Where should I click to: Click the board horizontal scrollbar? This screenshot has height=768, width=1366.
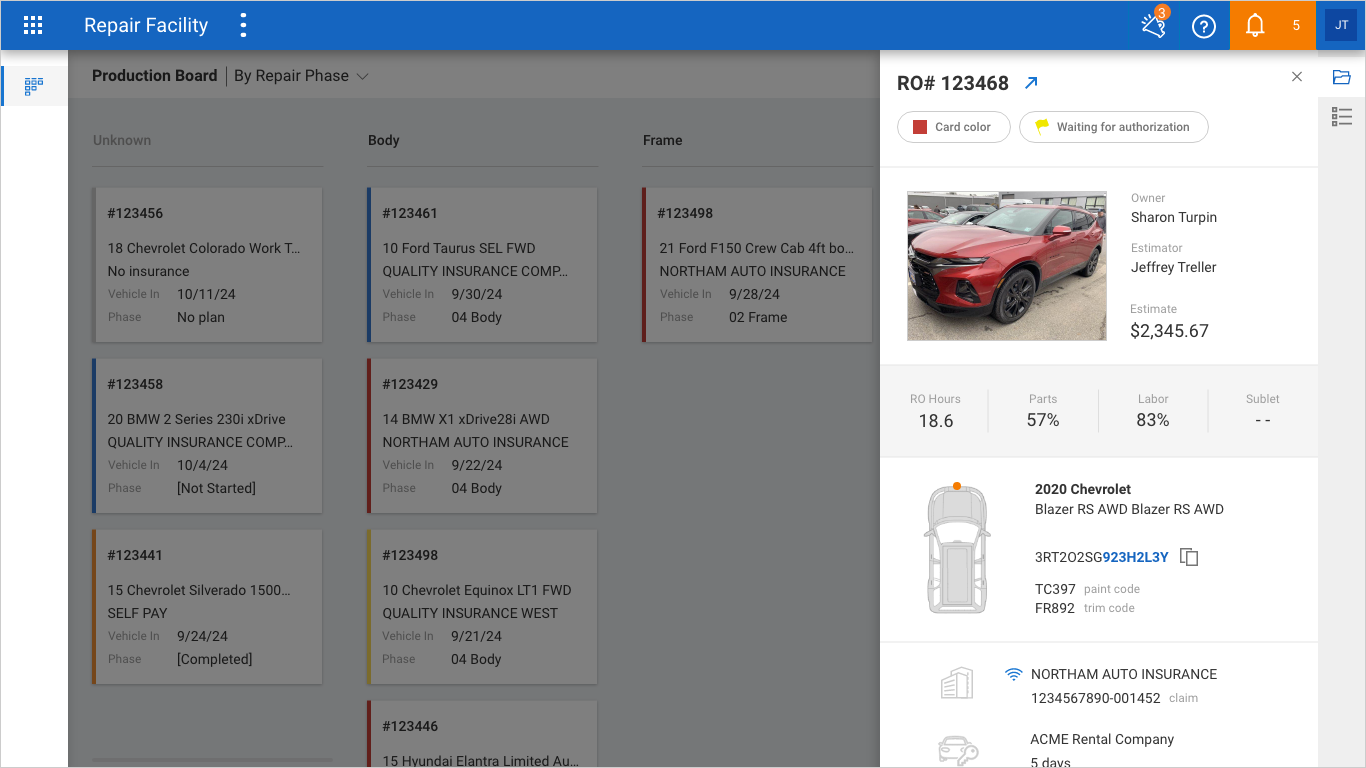pyautogui.click(x=212, y=761)
